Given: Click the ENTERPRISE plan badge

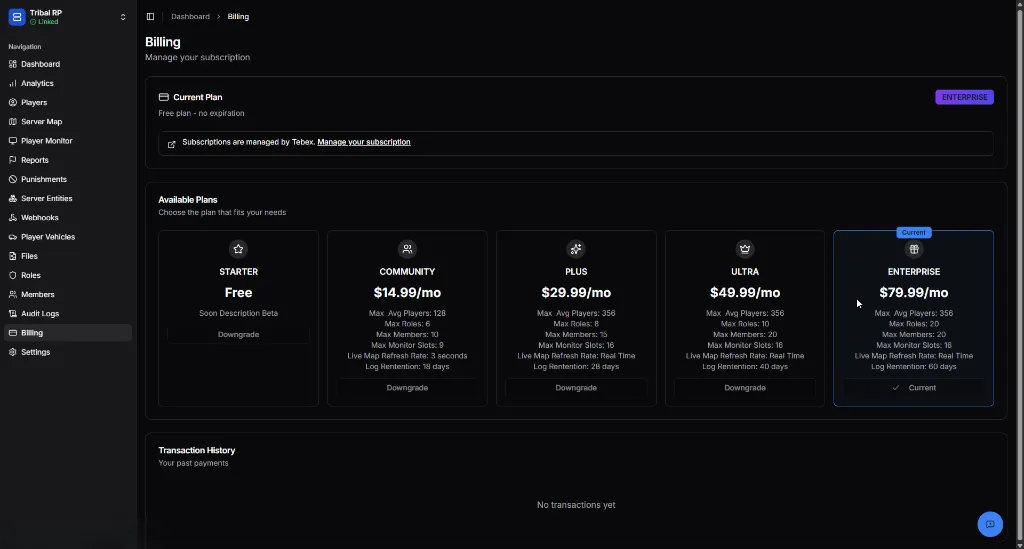Looking at the screenshot, I should click(x=964, y=97).
